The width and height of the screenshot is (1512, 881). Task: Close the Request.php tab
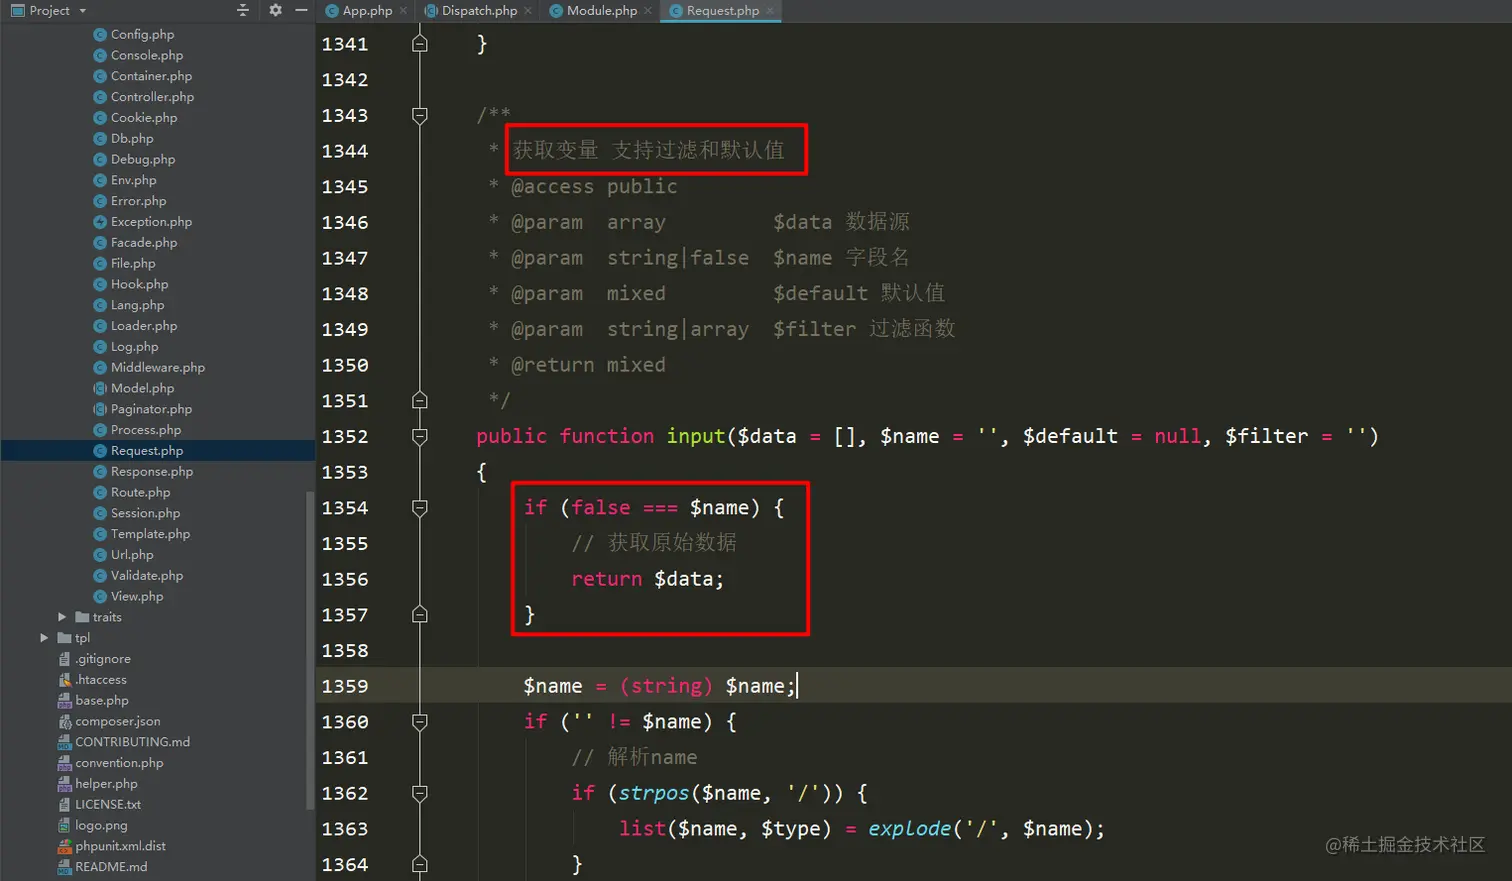770,11
